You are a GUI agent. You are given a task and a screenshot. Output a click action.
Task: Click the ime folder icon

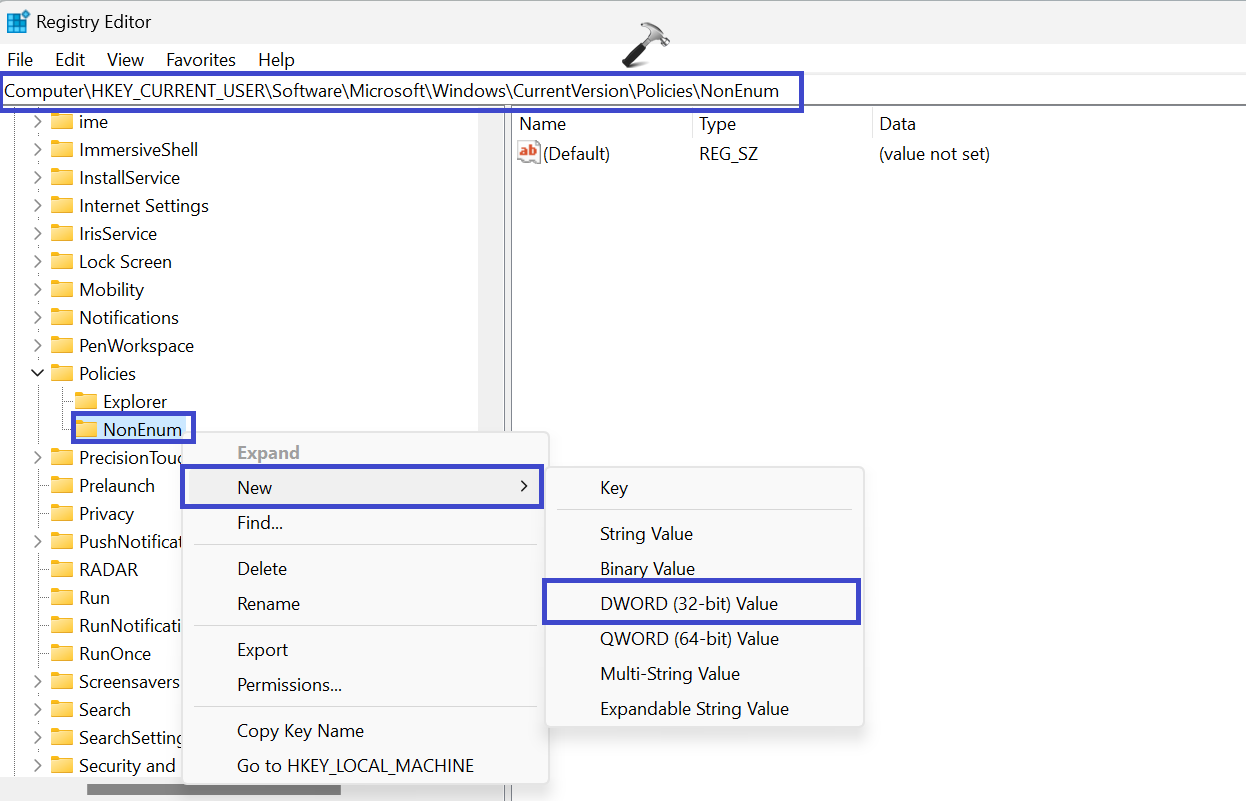pyautogui.click(x=63, y=122)
